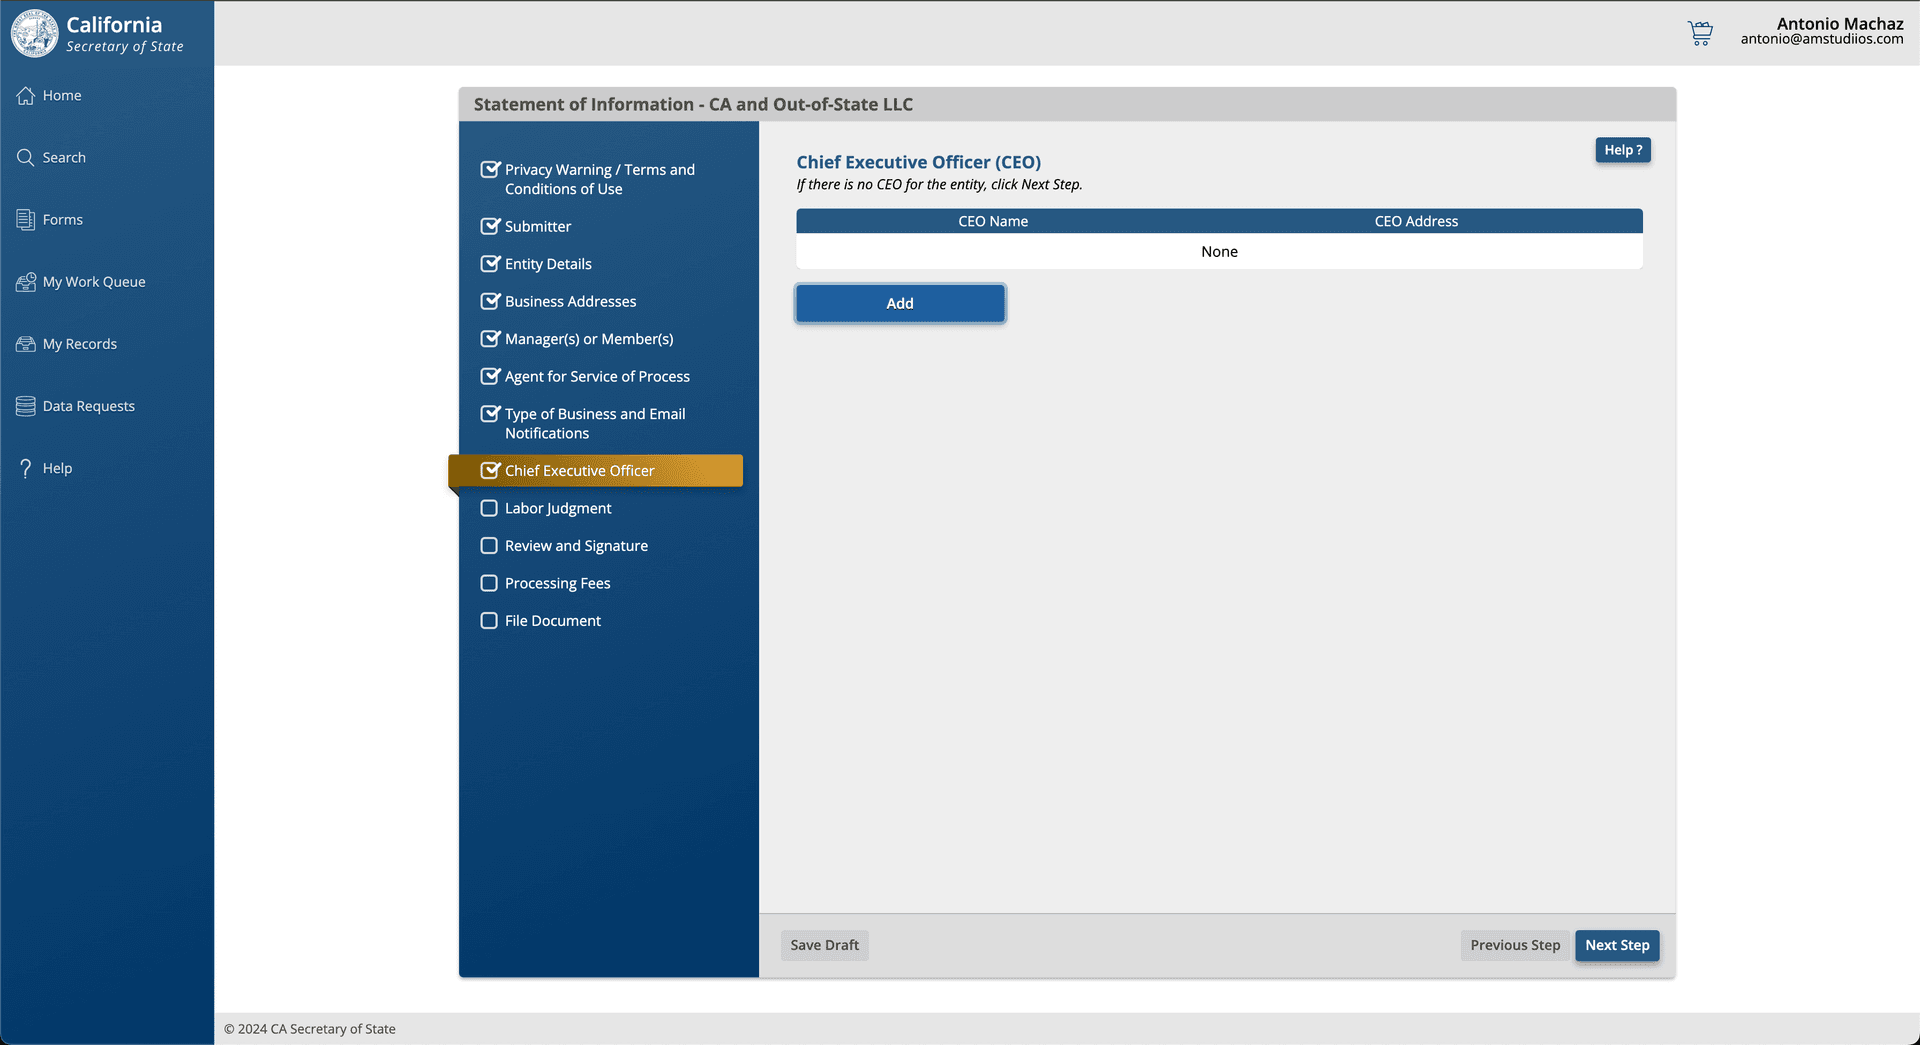Toggle the Review and Signature checkbox
Screen dimensions: 1920x1045
point(489,546)
